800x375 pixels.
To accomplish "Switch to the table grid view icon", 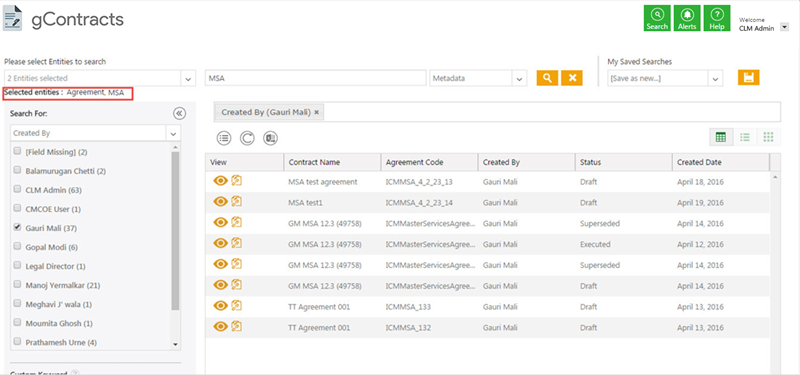I will pos(721,137).
